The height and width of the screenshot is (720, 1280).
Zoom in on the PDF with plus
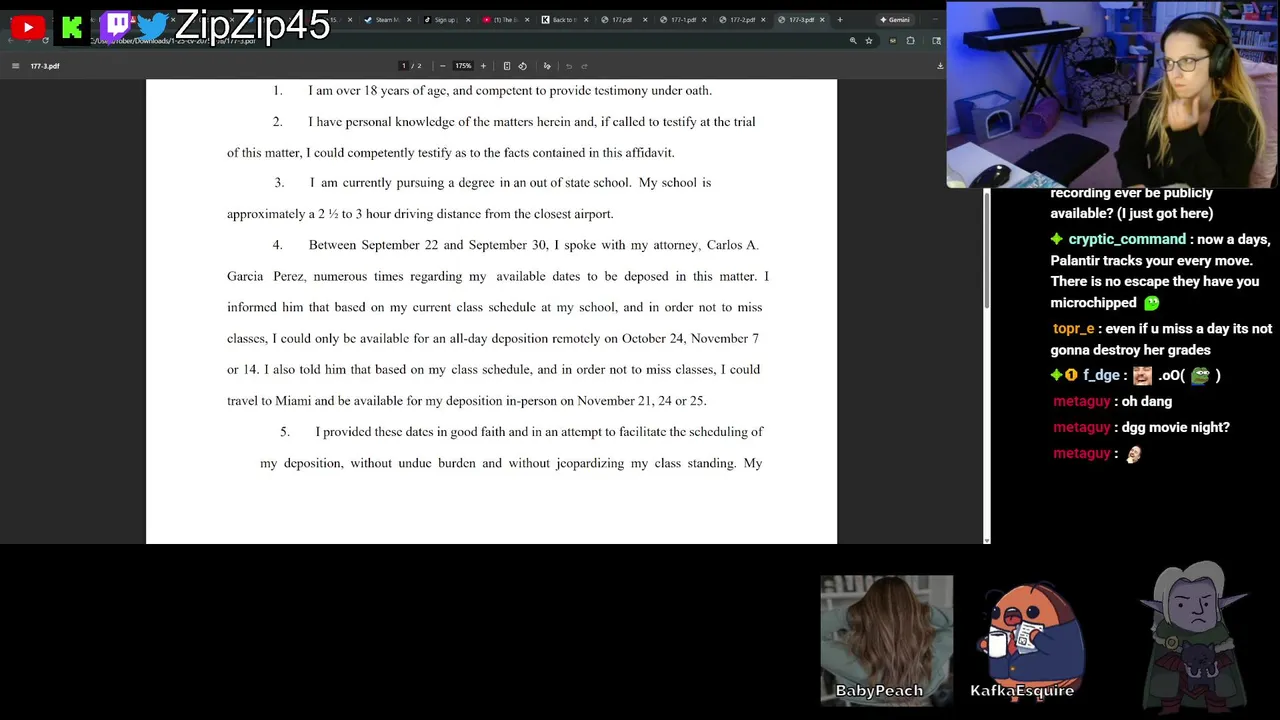click(483, 66)
